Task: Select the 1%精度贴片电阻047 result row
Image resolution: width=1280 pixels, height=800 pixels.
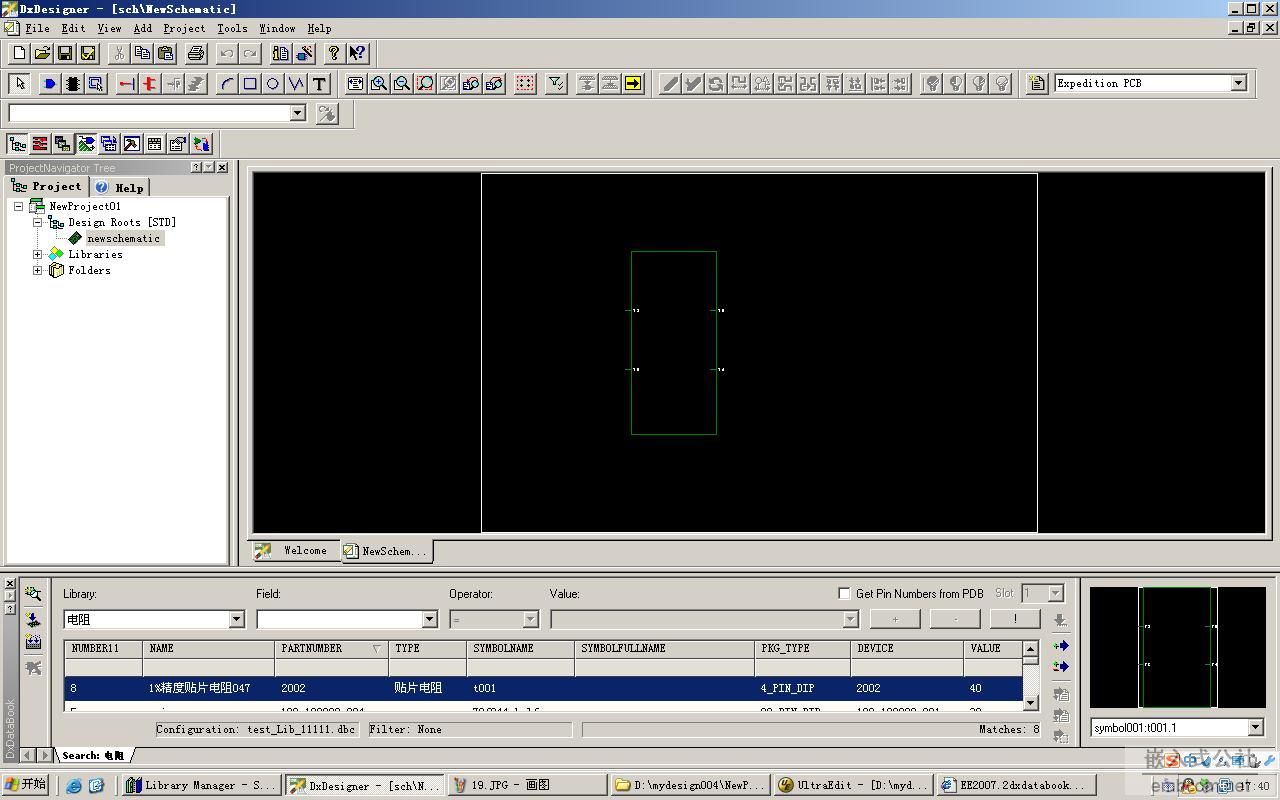Action: pos(543,688)
